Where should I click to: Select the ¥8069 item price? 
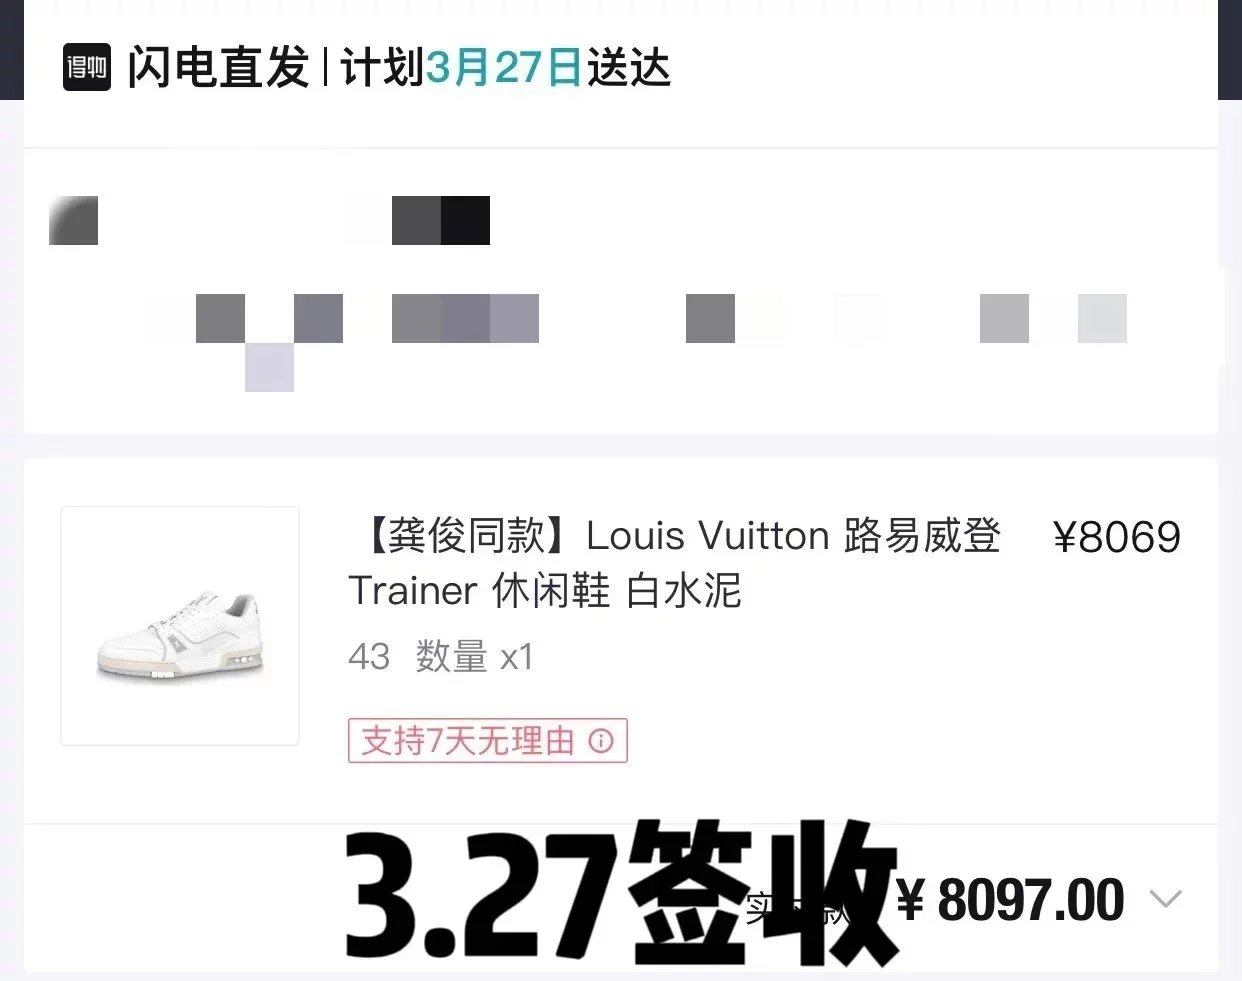[x=1117, y=538]
